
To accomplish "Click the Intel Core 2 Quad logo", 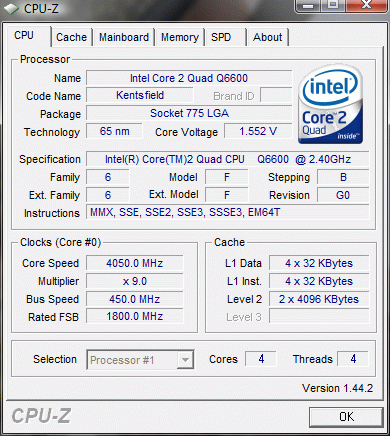I will (330, 105).
